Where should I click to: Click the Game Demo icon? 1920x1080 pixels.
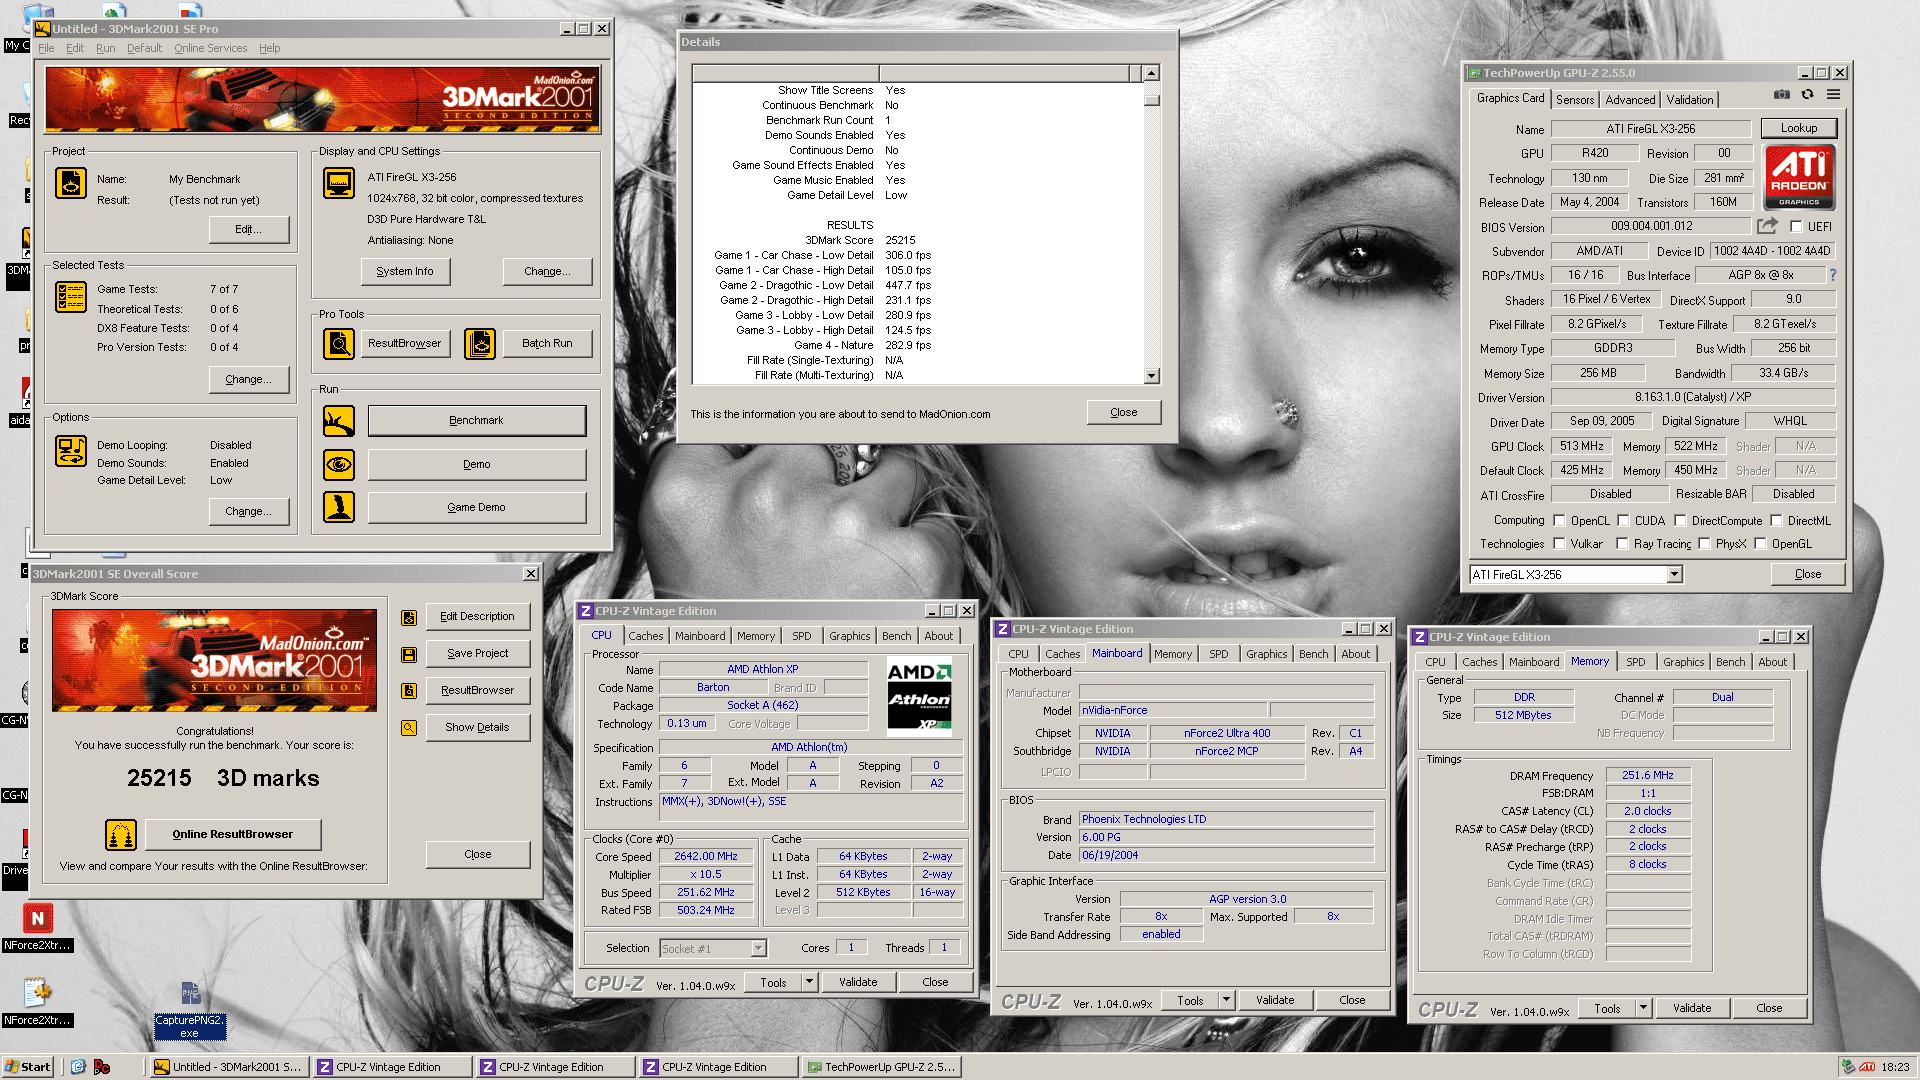(x=339, y=507)
